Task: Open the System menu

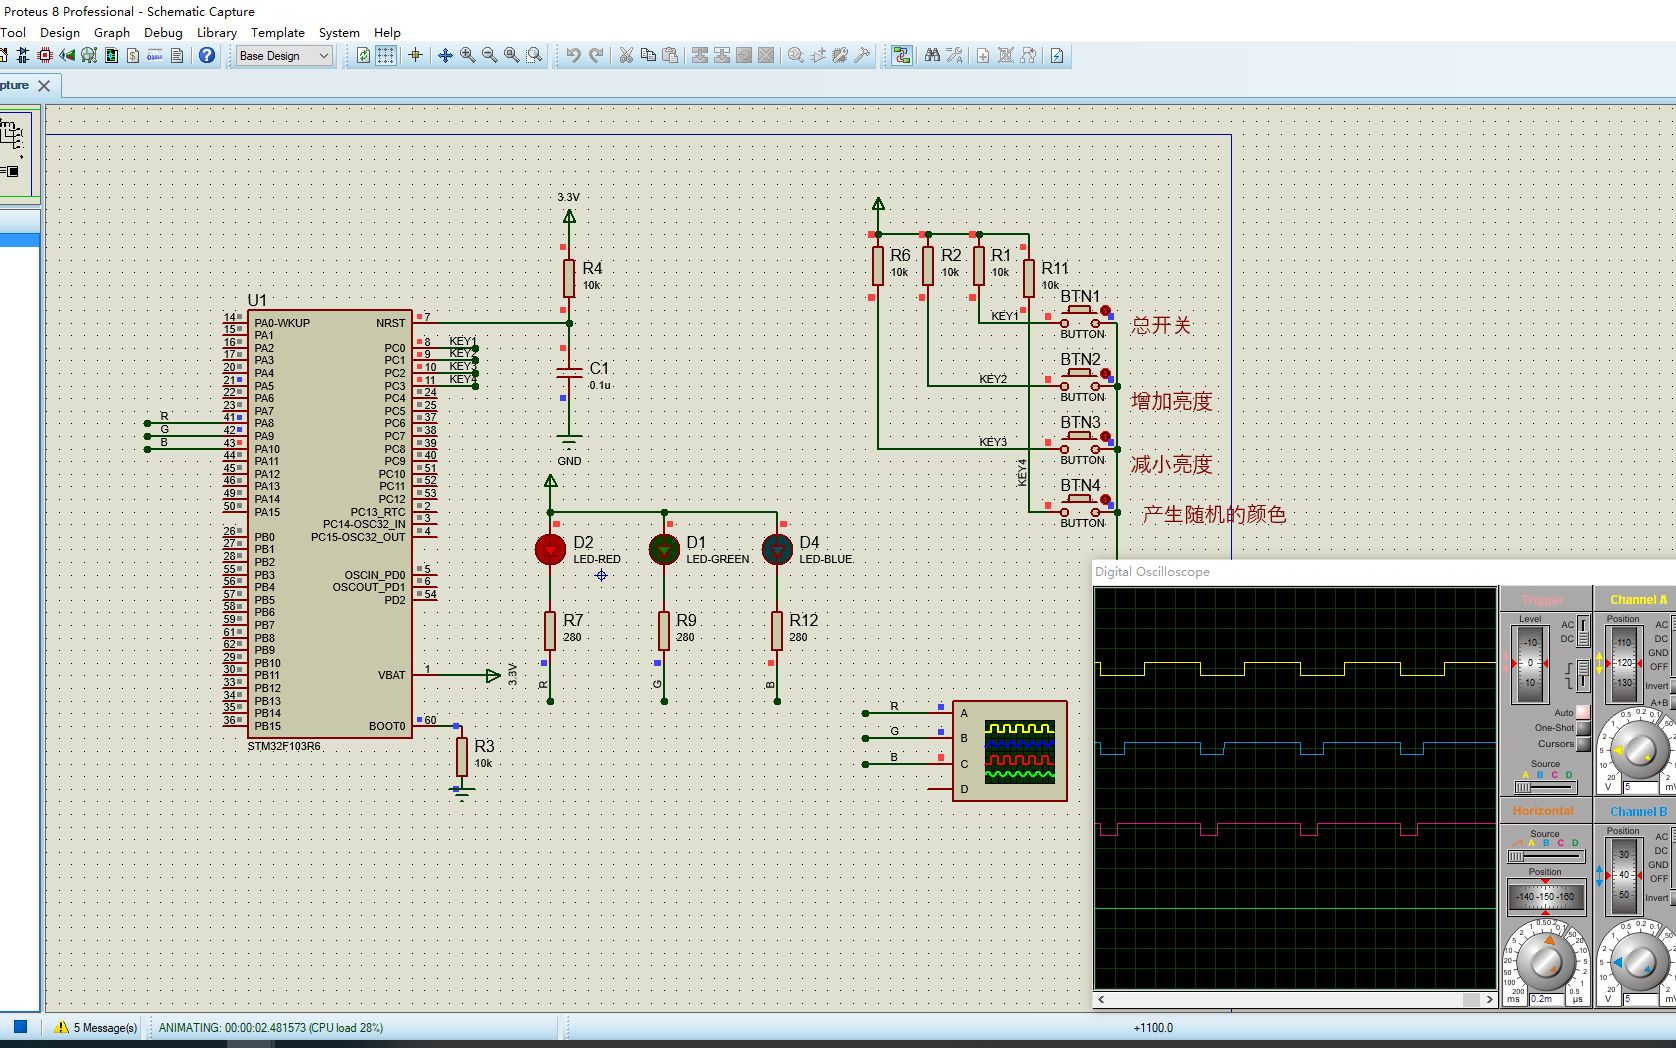Action: tap(339, 32)
